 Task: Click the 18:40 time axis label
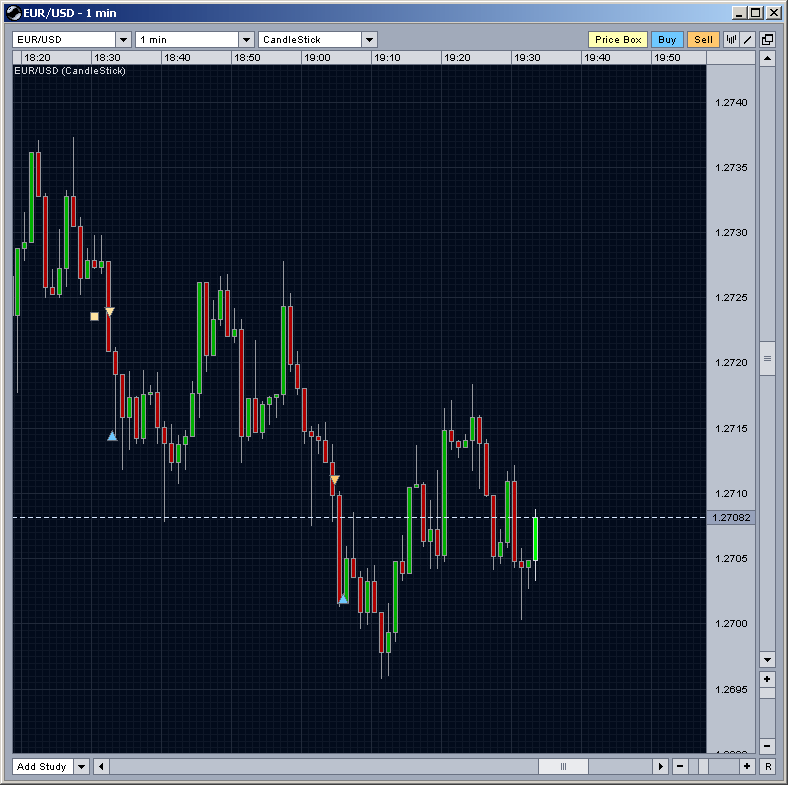pyautogui.click(x=177, y=57)
